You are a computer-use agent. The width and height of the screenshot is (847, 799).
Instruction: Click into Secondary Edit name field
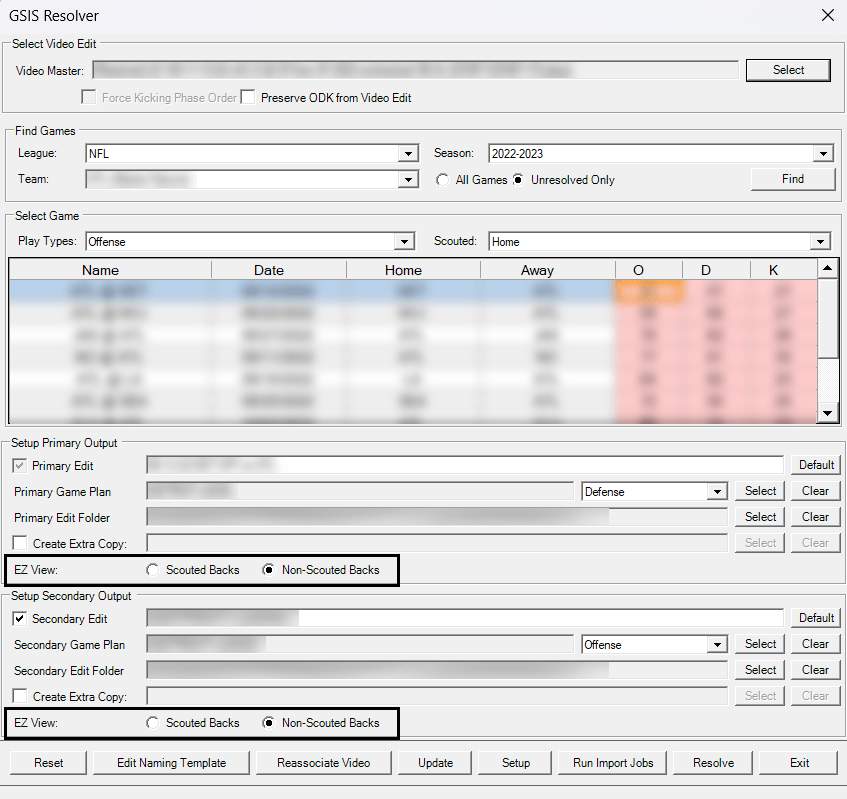click(465, 618)
